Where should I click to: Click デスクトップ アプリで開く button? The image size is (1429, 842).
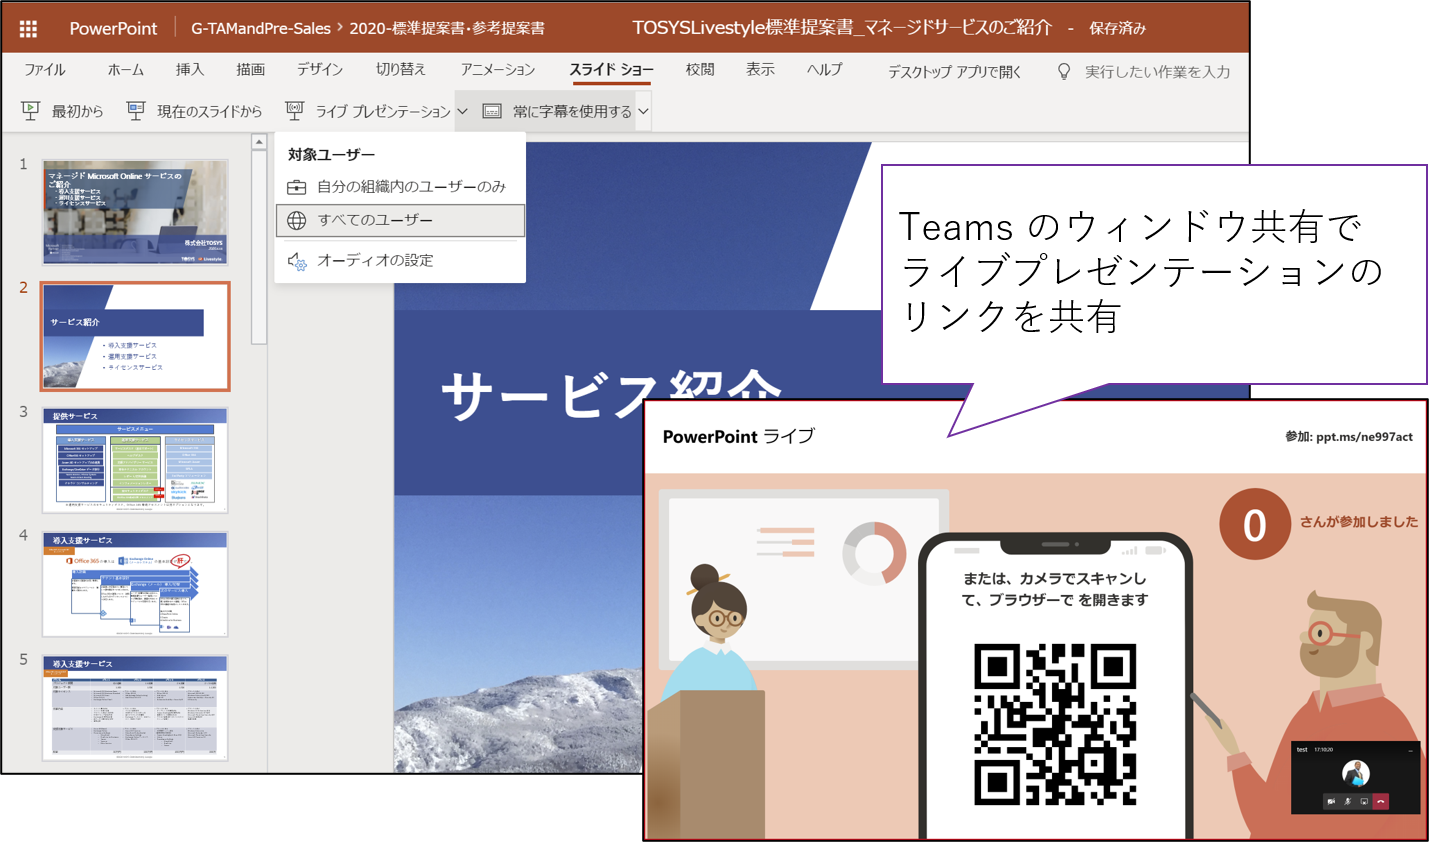coord(954,72)
